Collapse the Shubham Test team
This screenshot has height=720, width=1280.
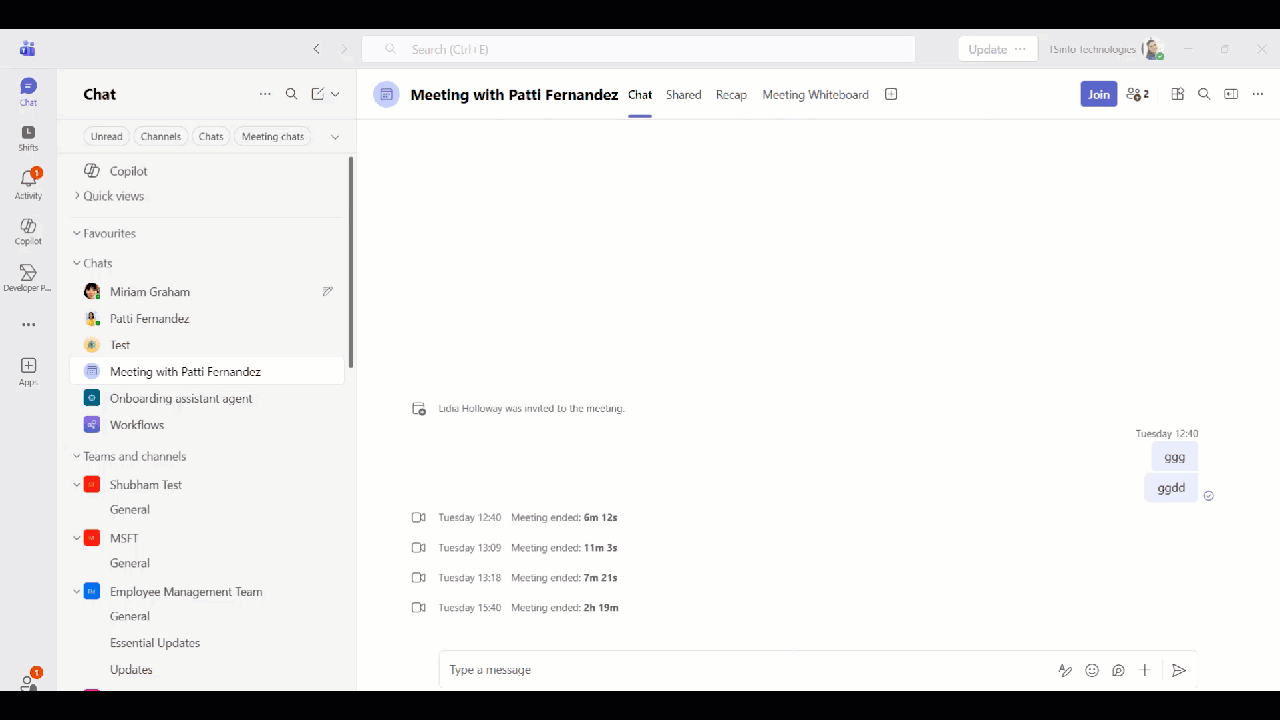(77, 484)
